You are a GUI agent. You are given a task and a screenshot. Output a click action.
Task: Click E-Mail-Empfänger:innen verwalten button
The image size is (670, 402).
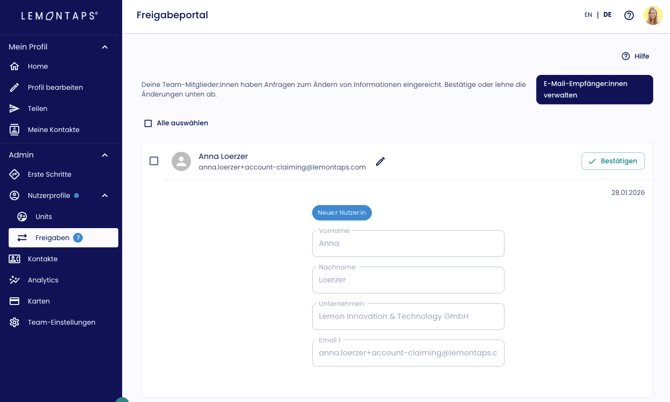594,90
